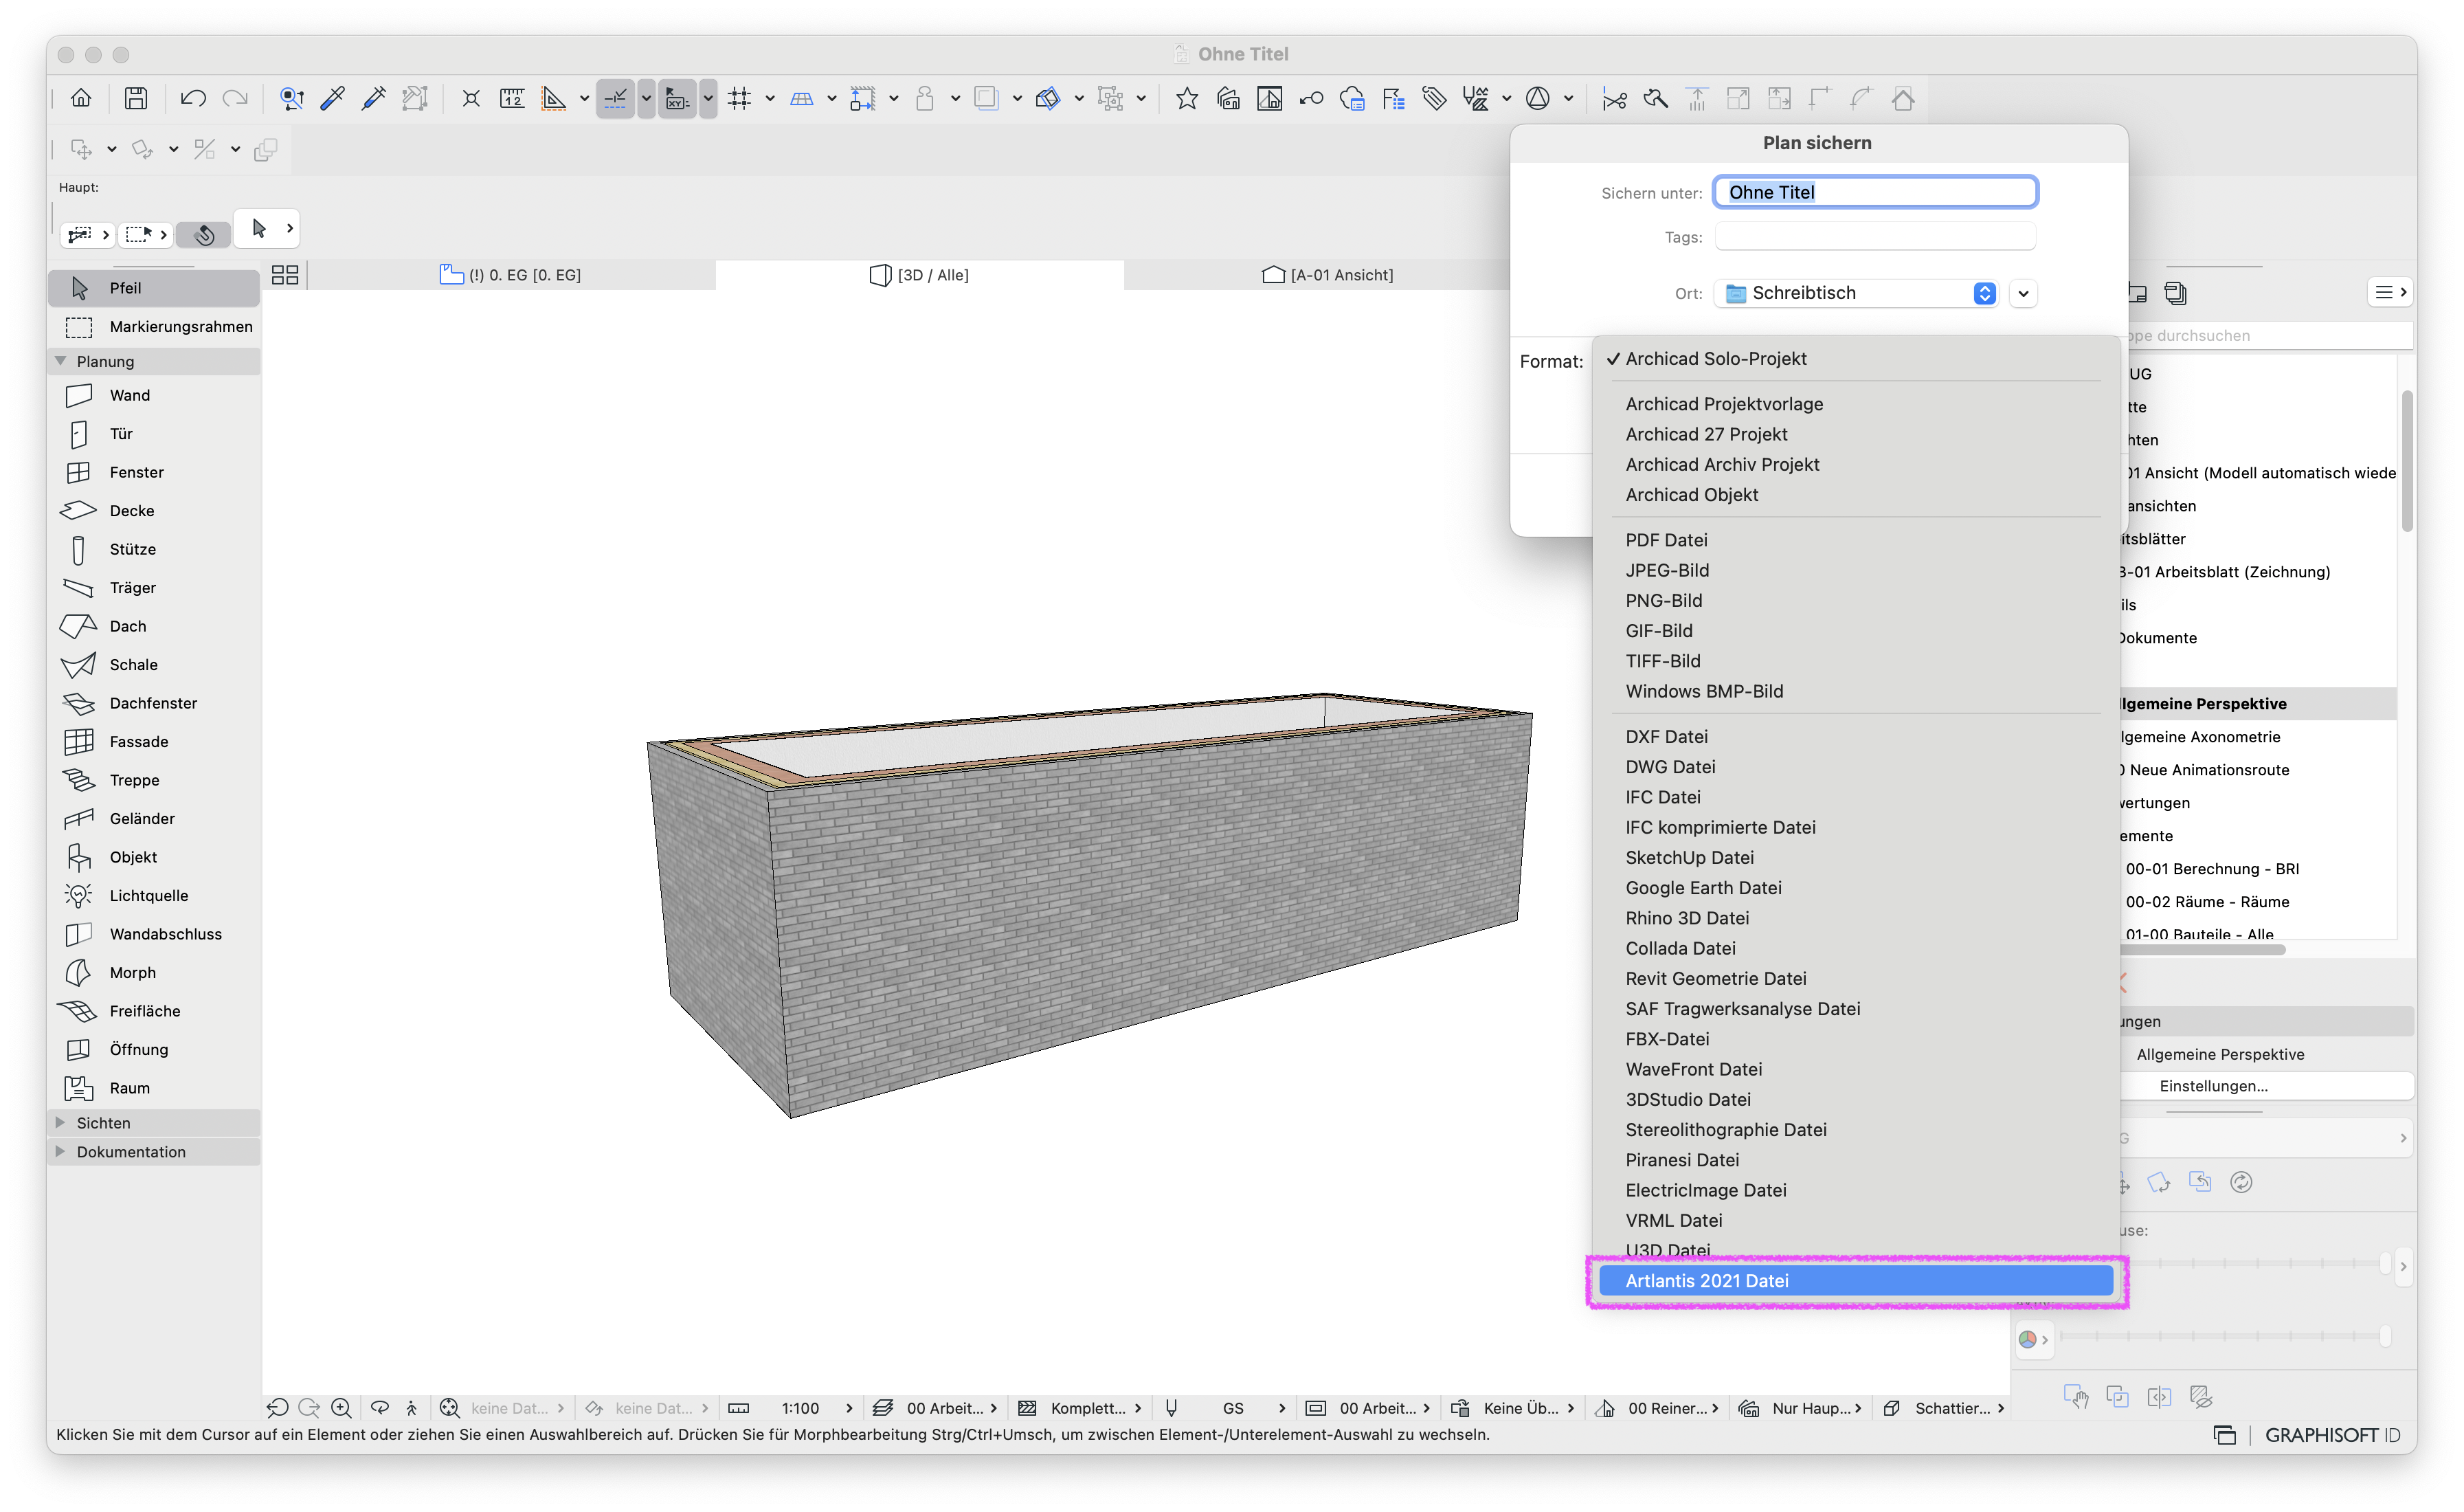The width and height of the screenshot is (2464, 1512).
Task: Expand the Dokumentation section
Action: pyautogui.click(x=61, y=1152)
